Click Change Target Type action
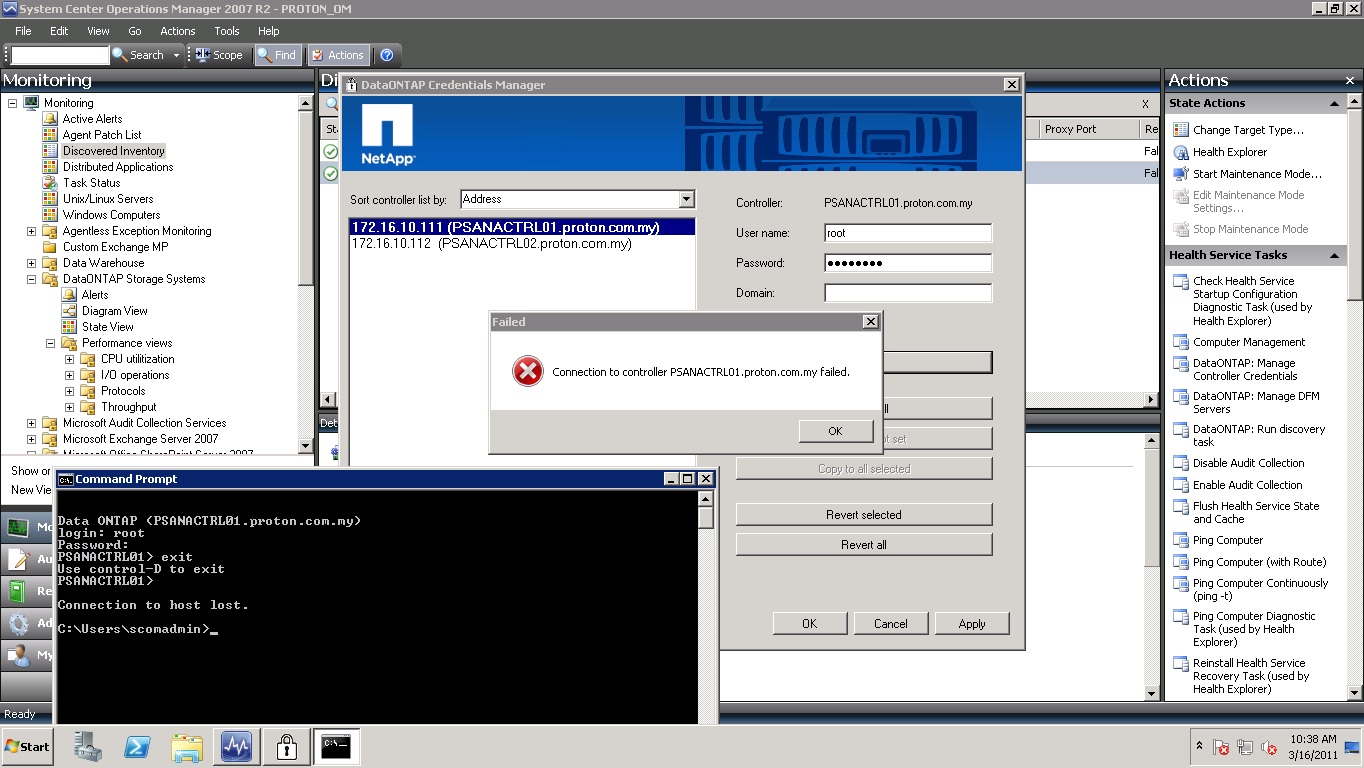Image resolution: width=1364 pixels, height=768 pixels. (x=1248, y=130)
